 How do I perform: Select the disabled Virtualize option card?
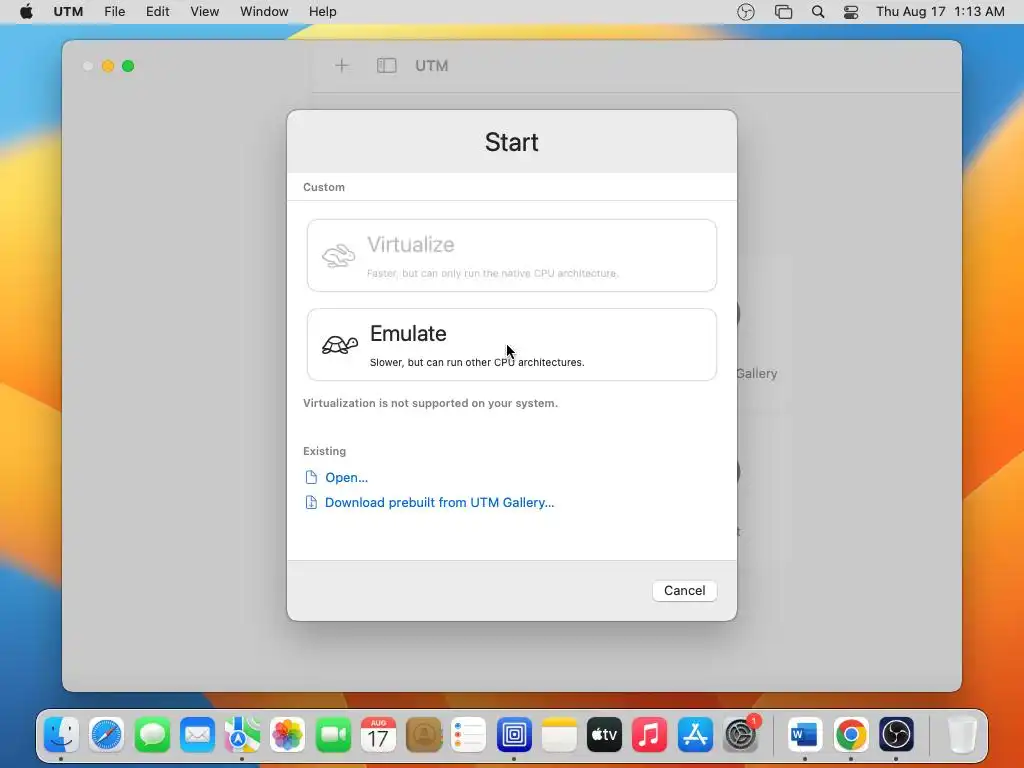click(x=511, y=255)
